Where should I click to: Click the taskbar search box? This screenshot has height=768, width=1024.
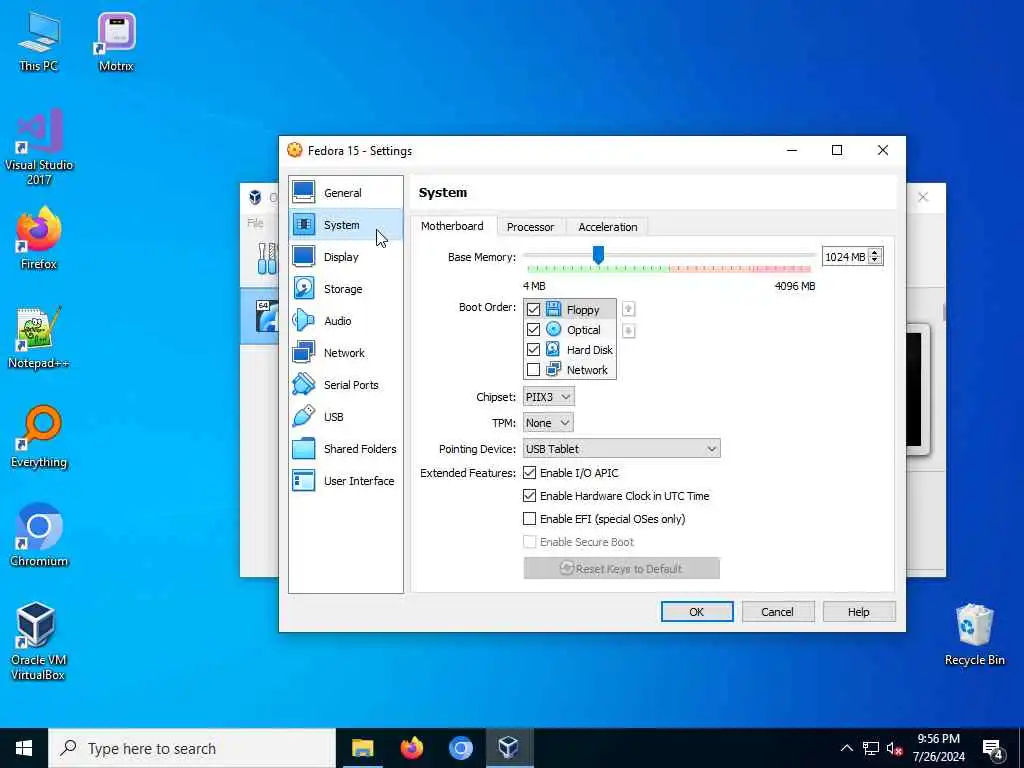[192, 748]
